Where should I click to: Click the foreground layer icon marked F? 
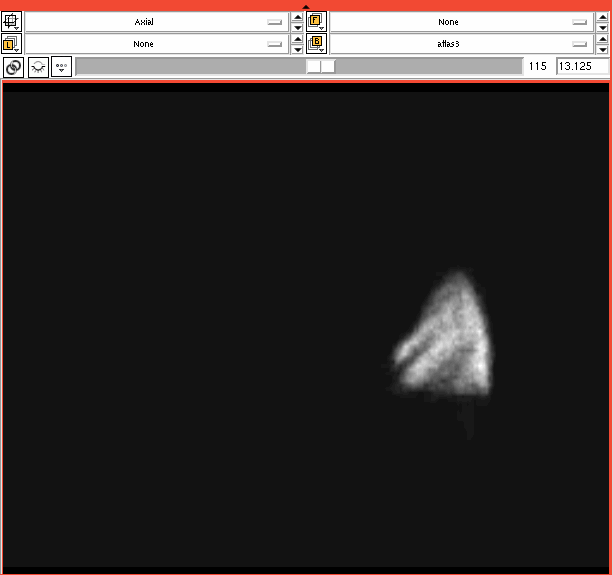[317, 21]
